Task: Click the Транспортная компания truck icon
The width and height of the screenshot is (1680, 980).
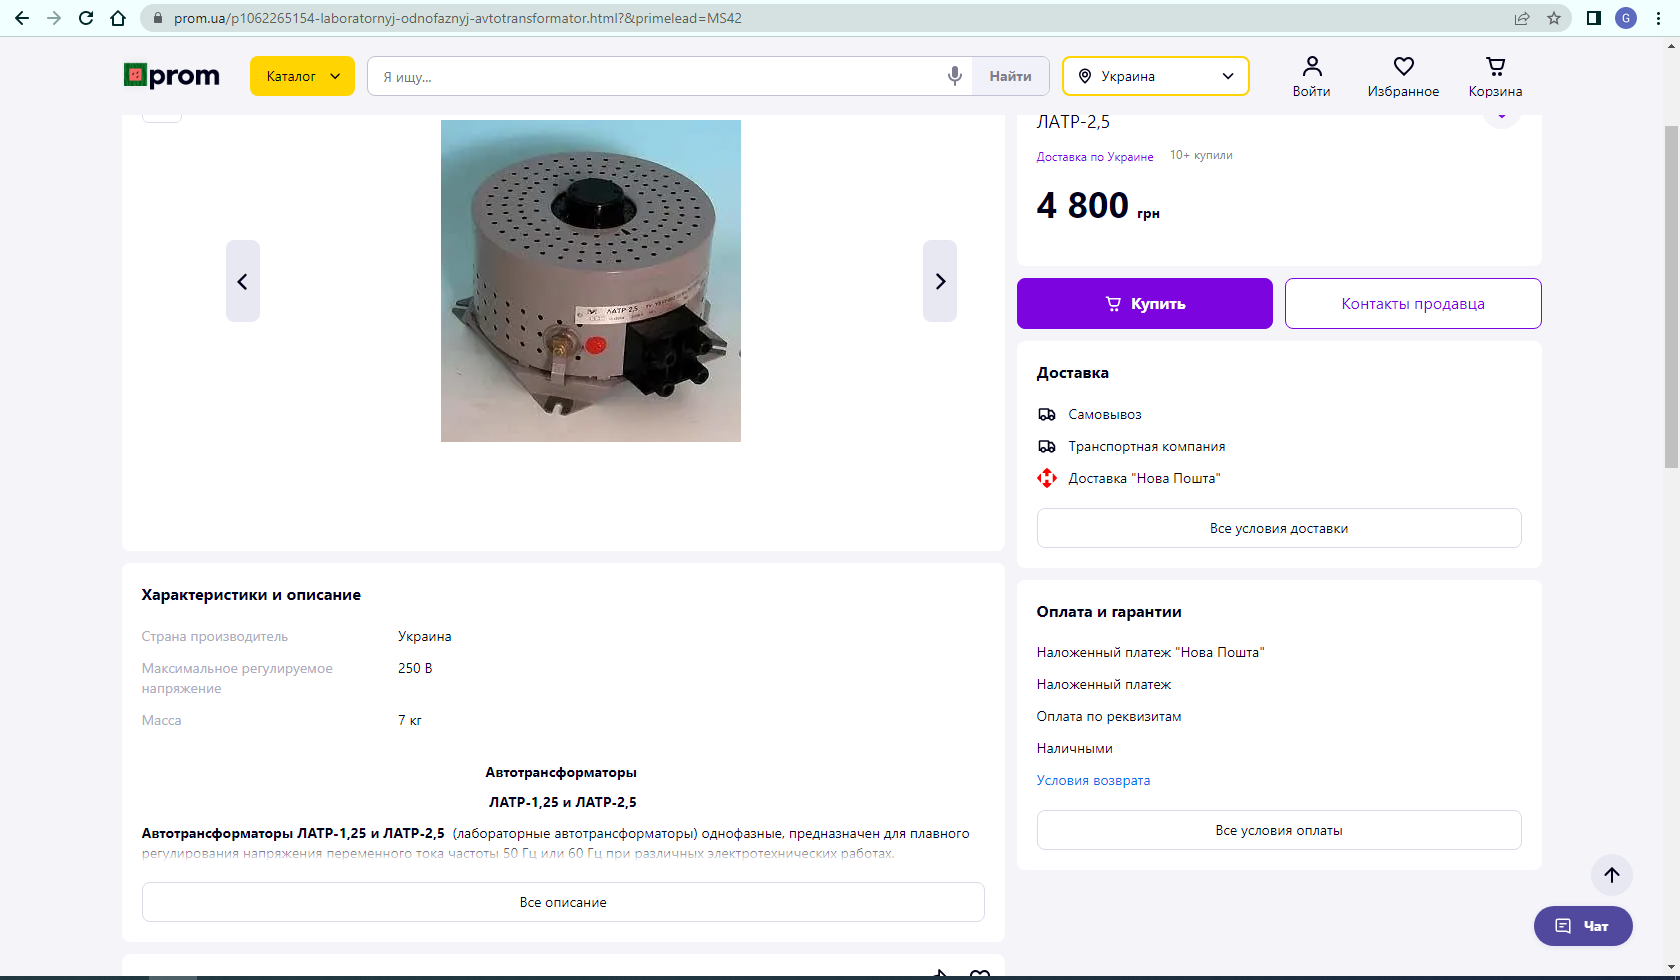Action: point(1047,446)
